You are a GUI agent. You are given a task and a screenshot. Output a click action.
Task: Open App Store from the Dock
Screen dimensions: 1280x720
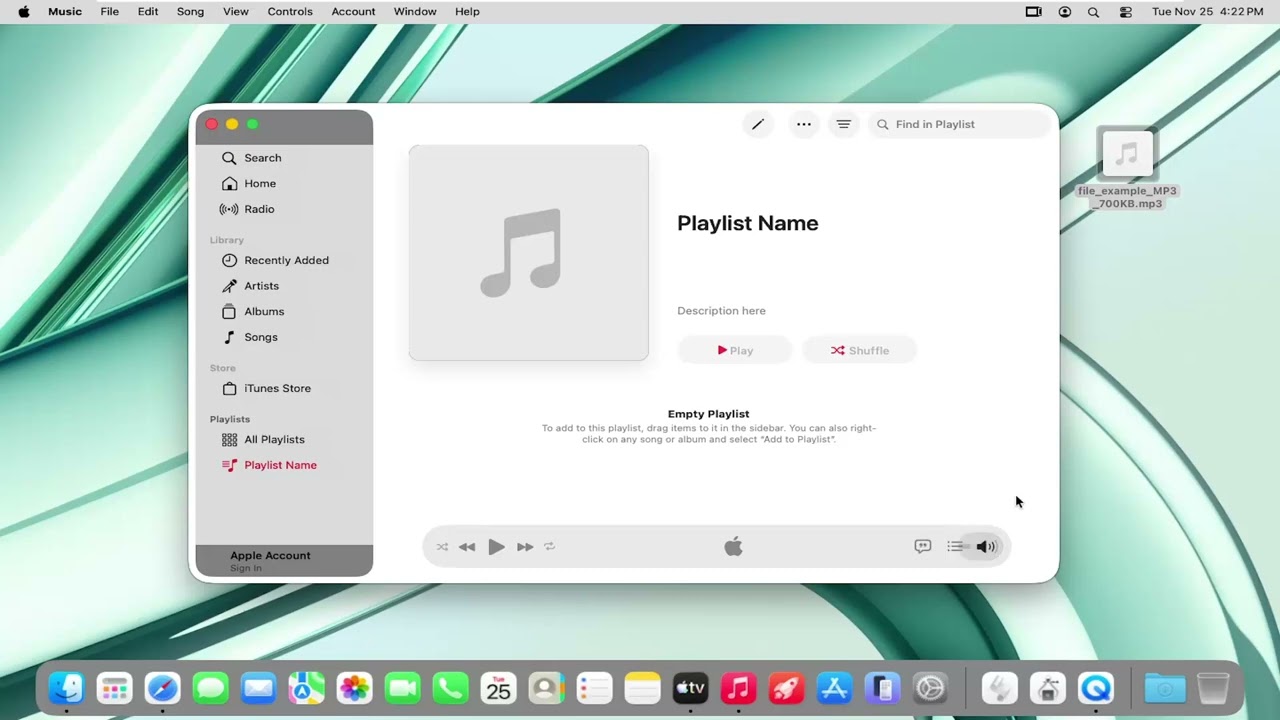(834, 688)
